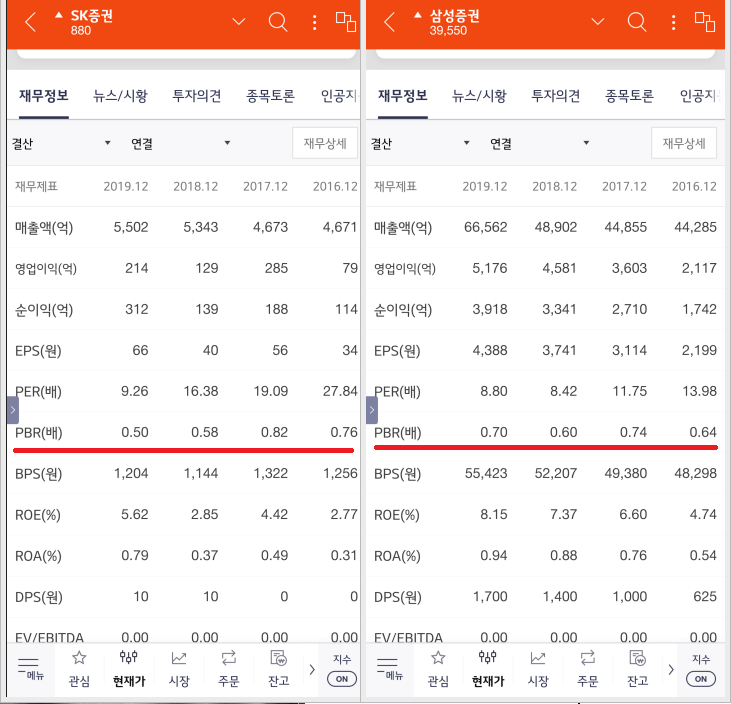Image resolution: width=731 pixels, height=704 pixels.
Task: Open the 결산 dropdown in 삼성증권 panel
Action: 420,143
